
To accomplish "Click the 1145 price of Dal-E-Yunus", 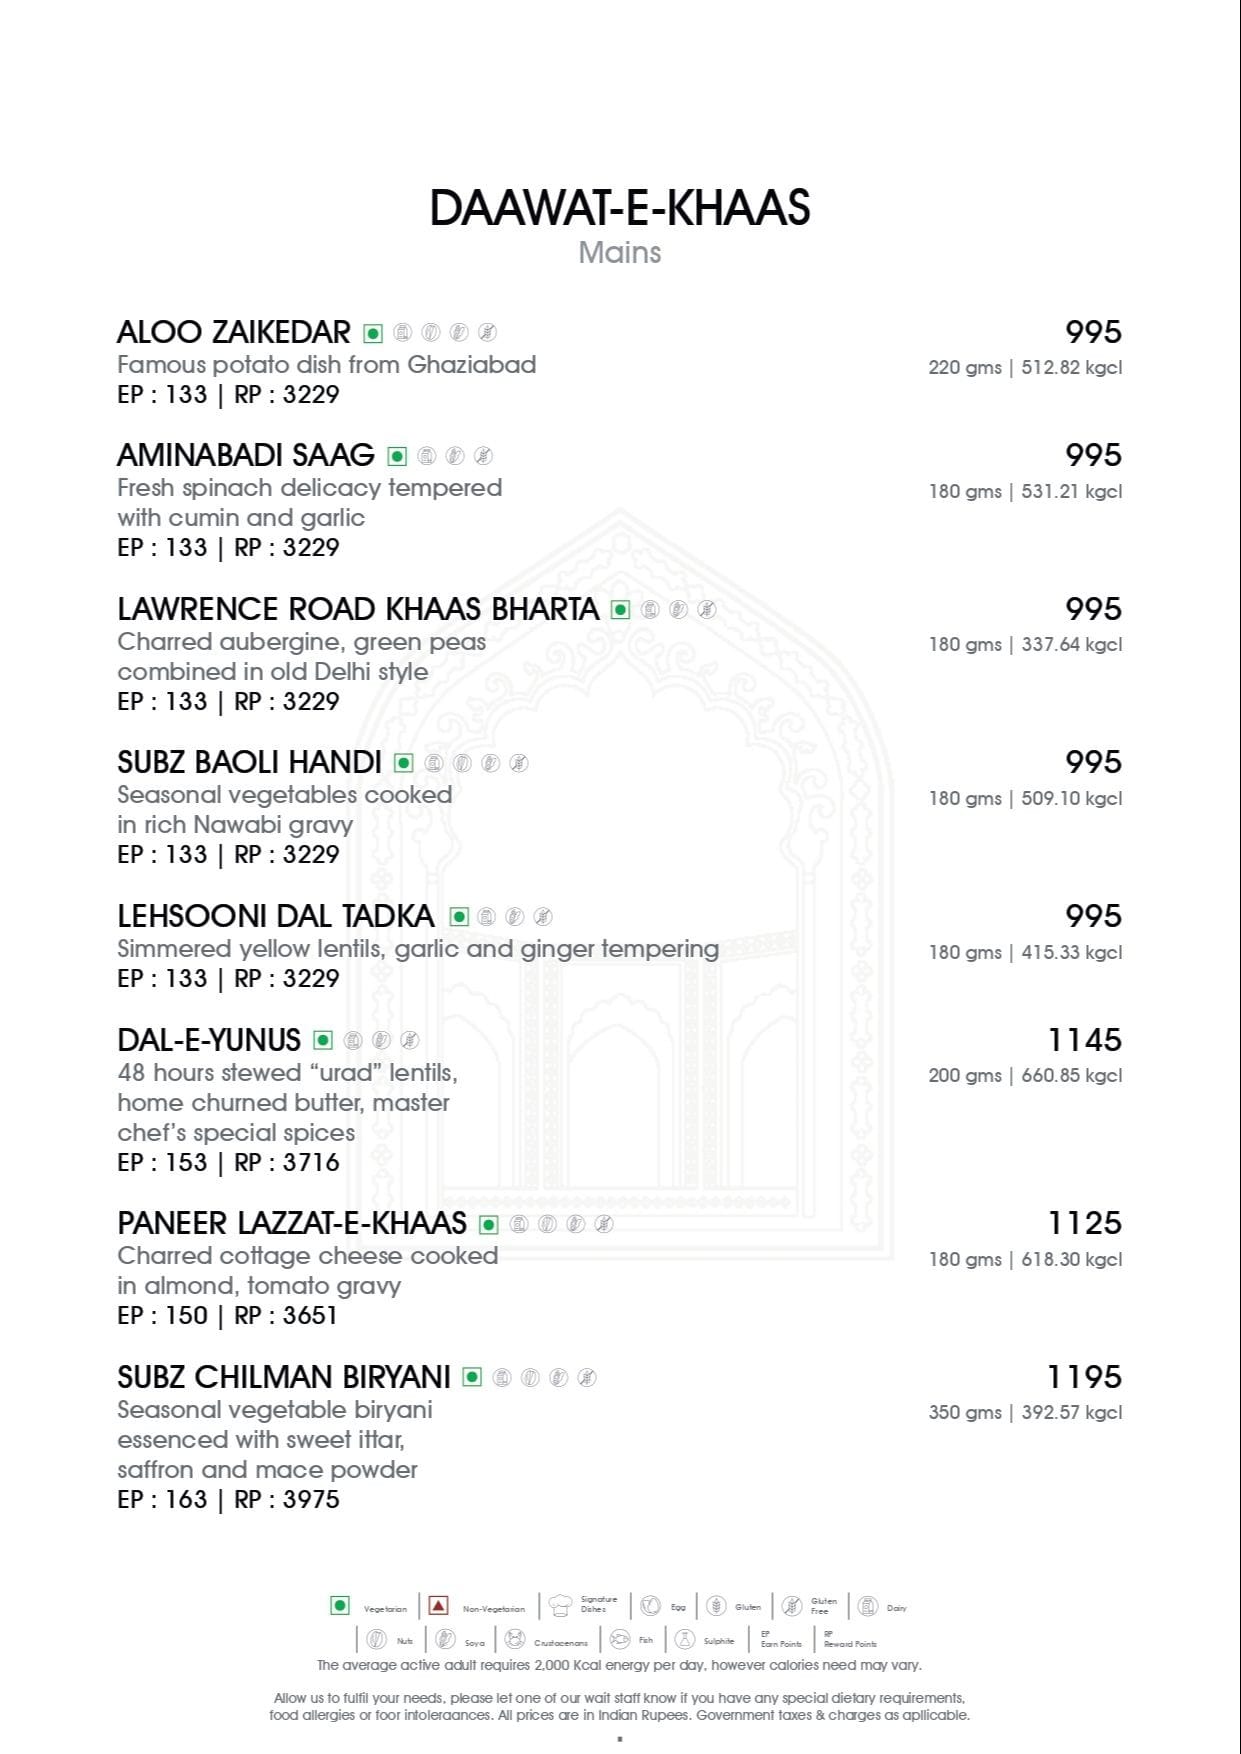I will point(1084,1040).
